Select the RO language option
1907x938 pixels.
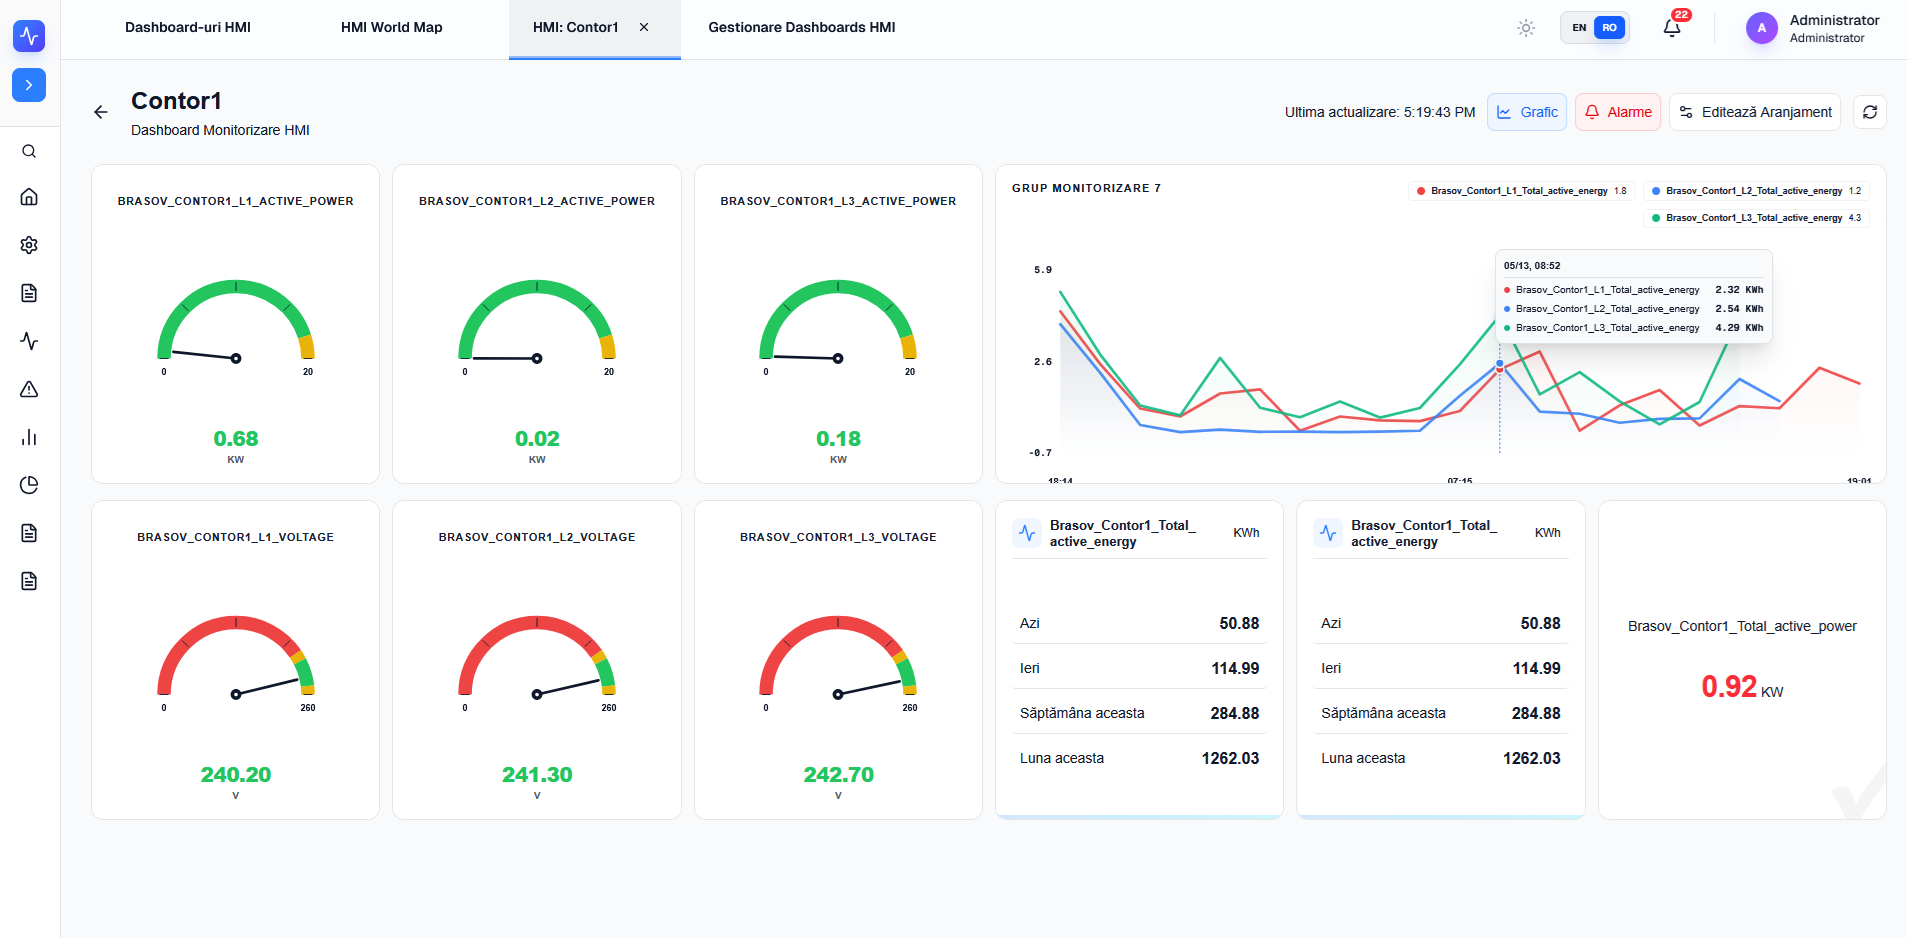pyautogui.click(x=1610, y=28)
